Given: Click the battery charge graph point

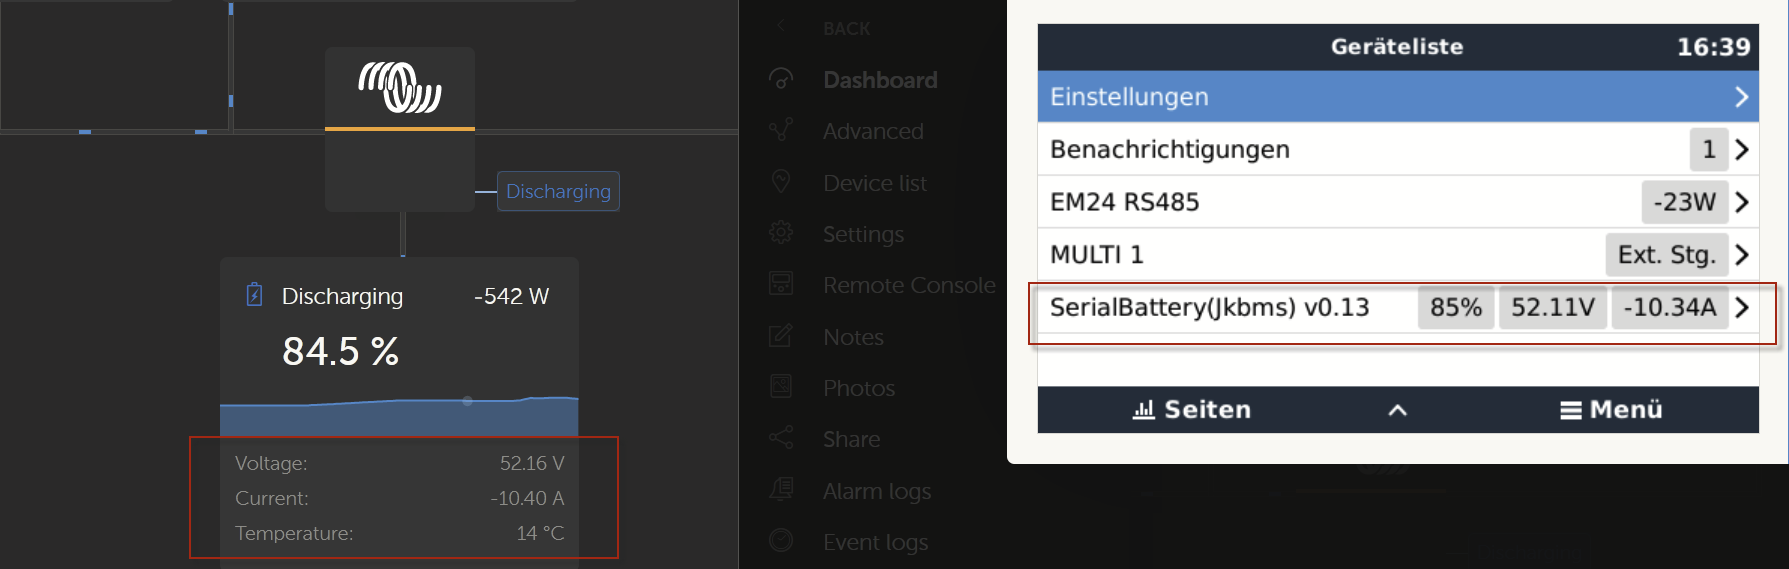Looking at the screenshot, I should tap(467, 401).
